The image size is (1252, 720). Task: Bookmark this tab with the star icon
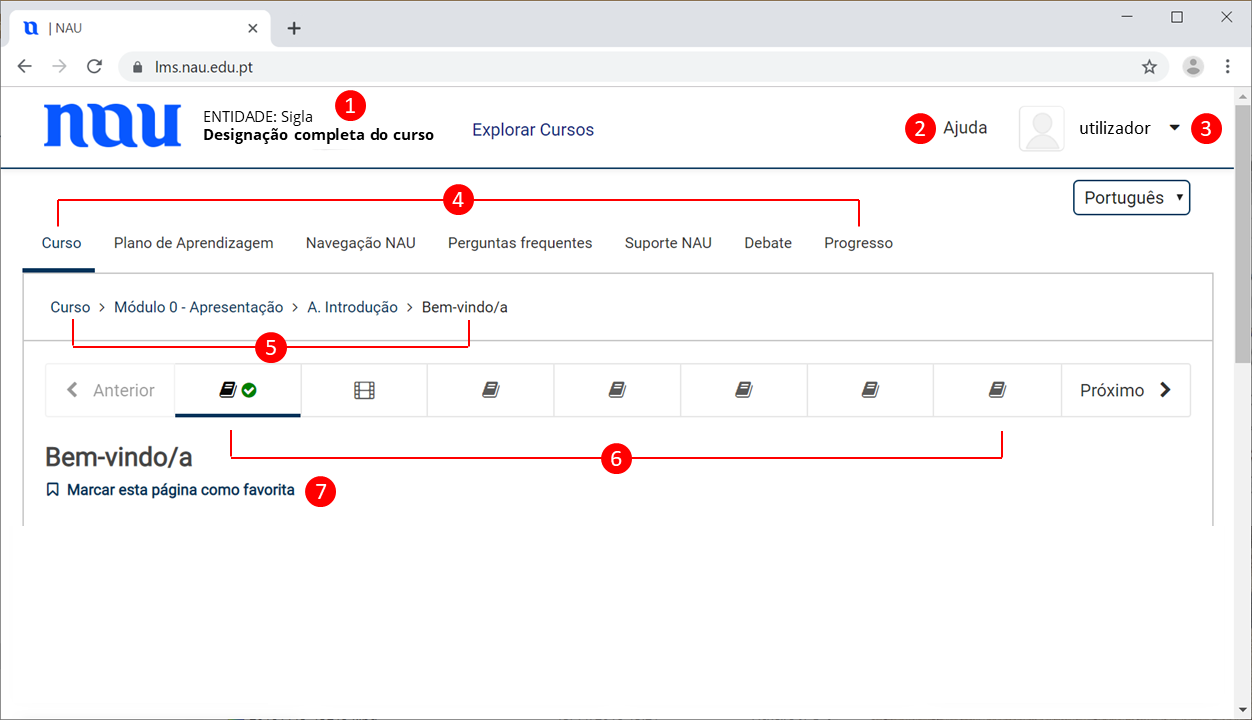(1149, 67)
